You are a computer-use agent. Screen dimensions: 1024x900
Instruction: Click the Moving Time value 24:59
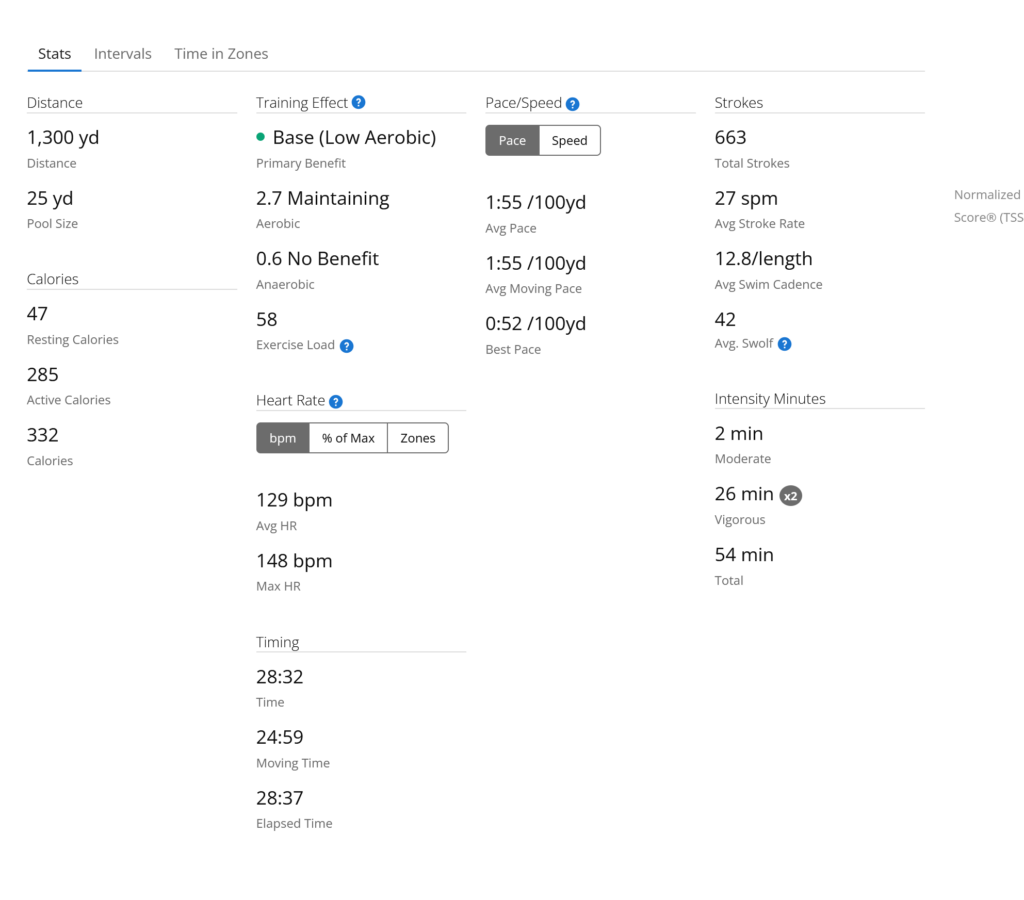click(280, 737)
